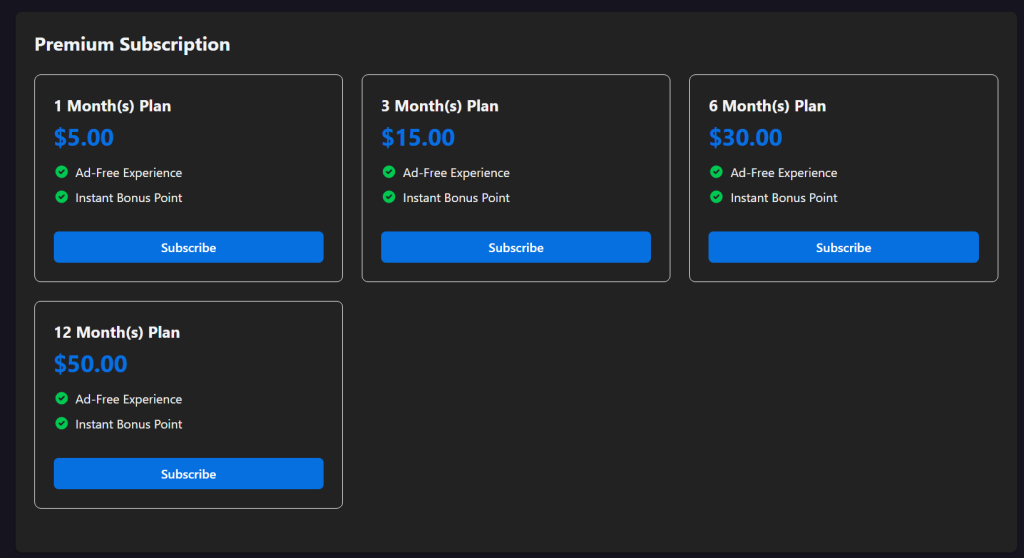The height and width of the screenshot is (558, 1024).
Task: Click the 12 Month(s) Plan title
Action: pyautogui.click(x=117, y=332)
